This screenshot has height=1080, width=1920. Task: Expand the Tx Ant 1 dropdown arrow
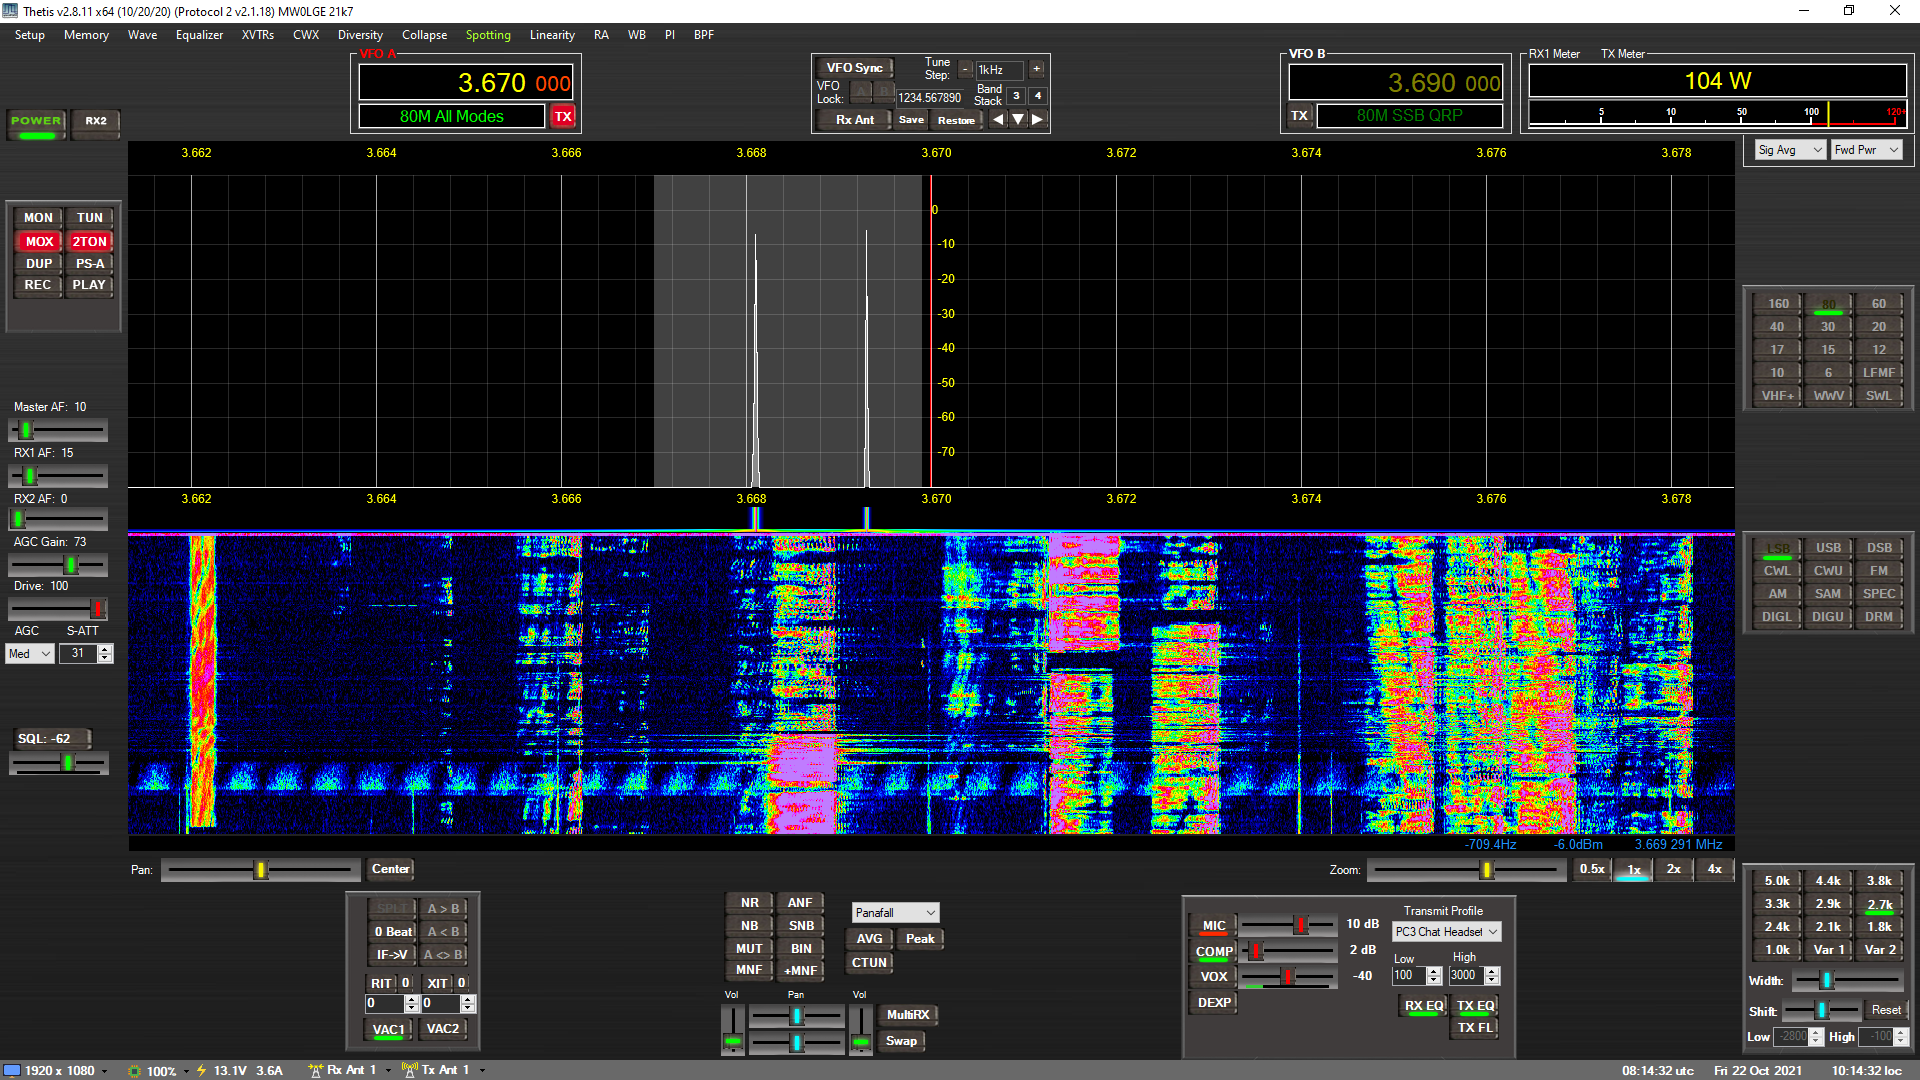pos(482,1071)
